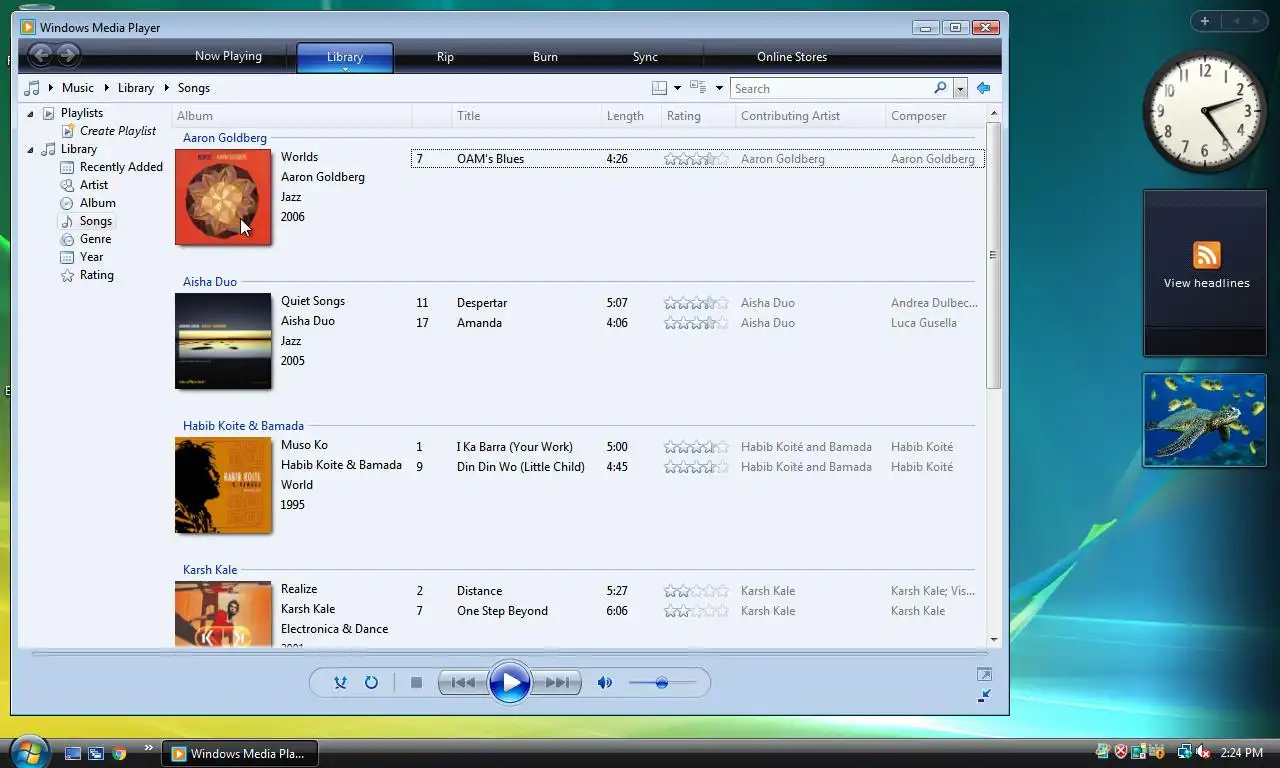1280x768 pixels.
Task: Turn on shuffle playback
Action: [x=340, y=683]
